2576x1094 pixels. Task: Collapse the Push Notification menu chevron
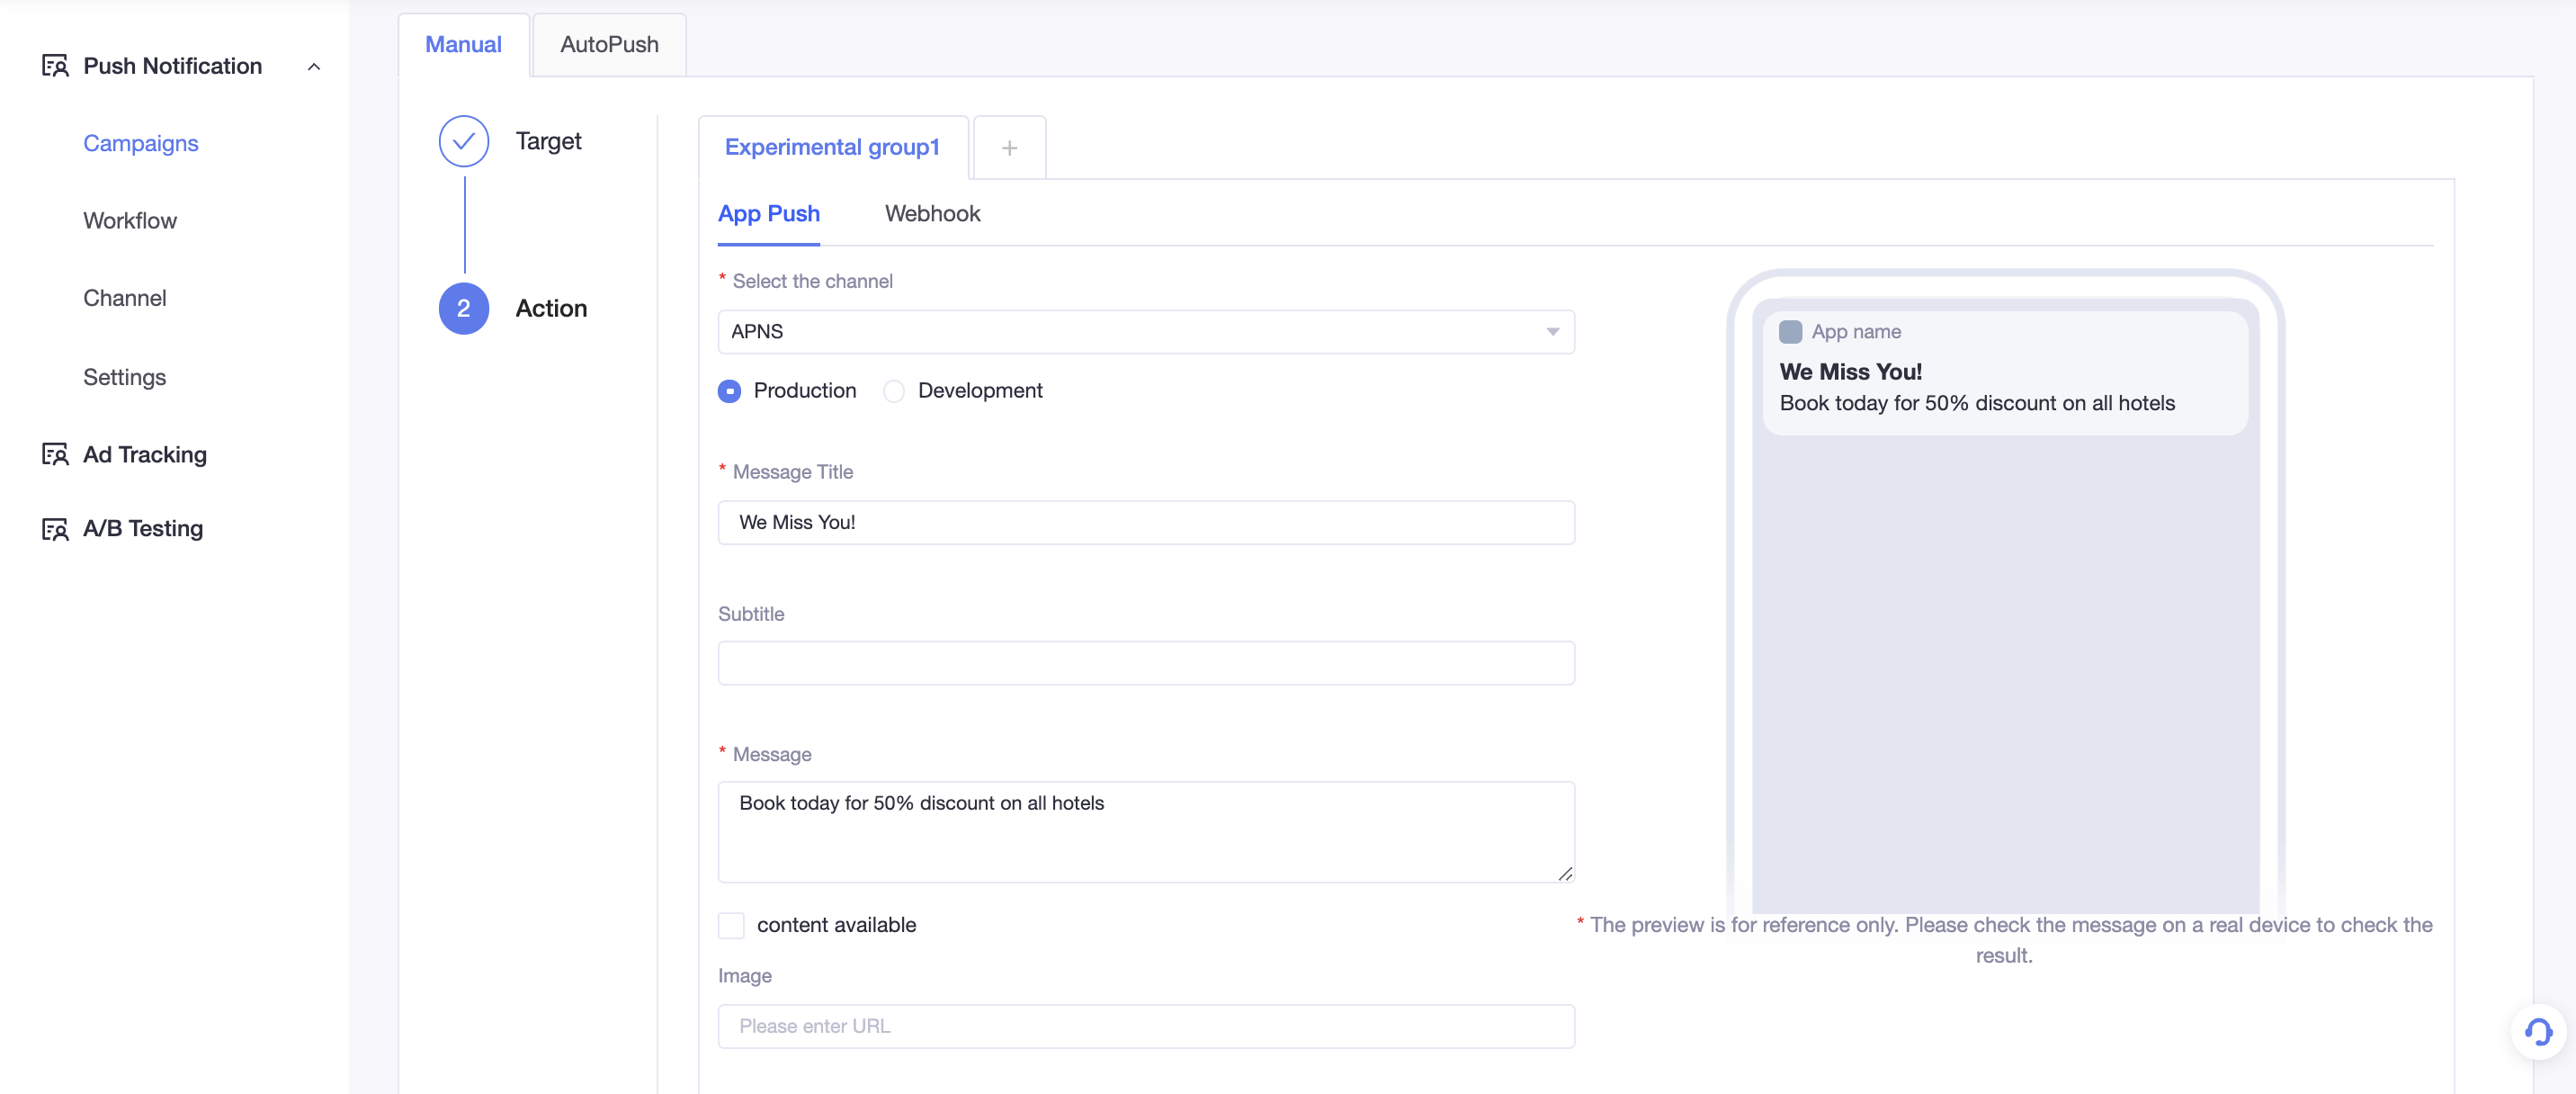pos(314,66)
